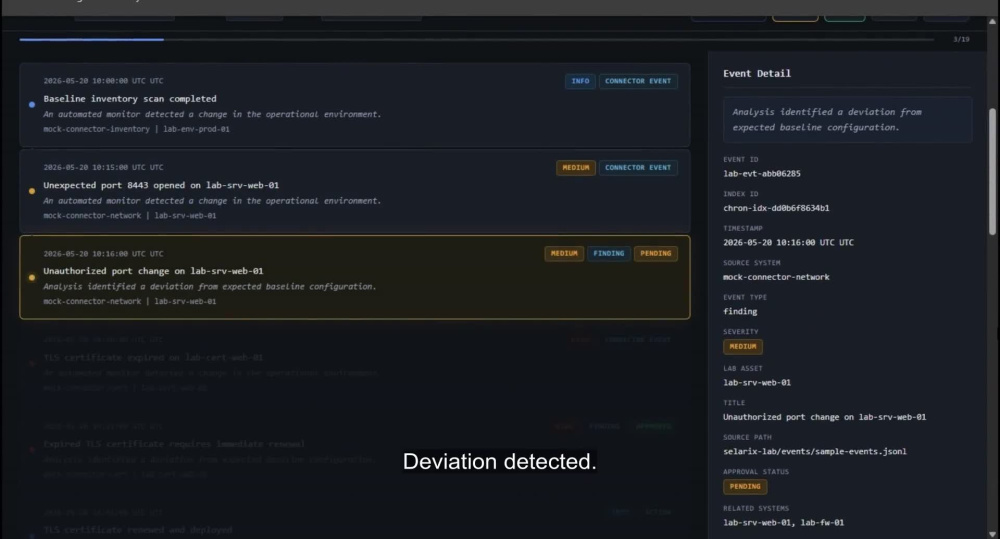Click the source line under Unexpected port 8443 event
The width and height of the screenshot is (1000, 539).
129,216
